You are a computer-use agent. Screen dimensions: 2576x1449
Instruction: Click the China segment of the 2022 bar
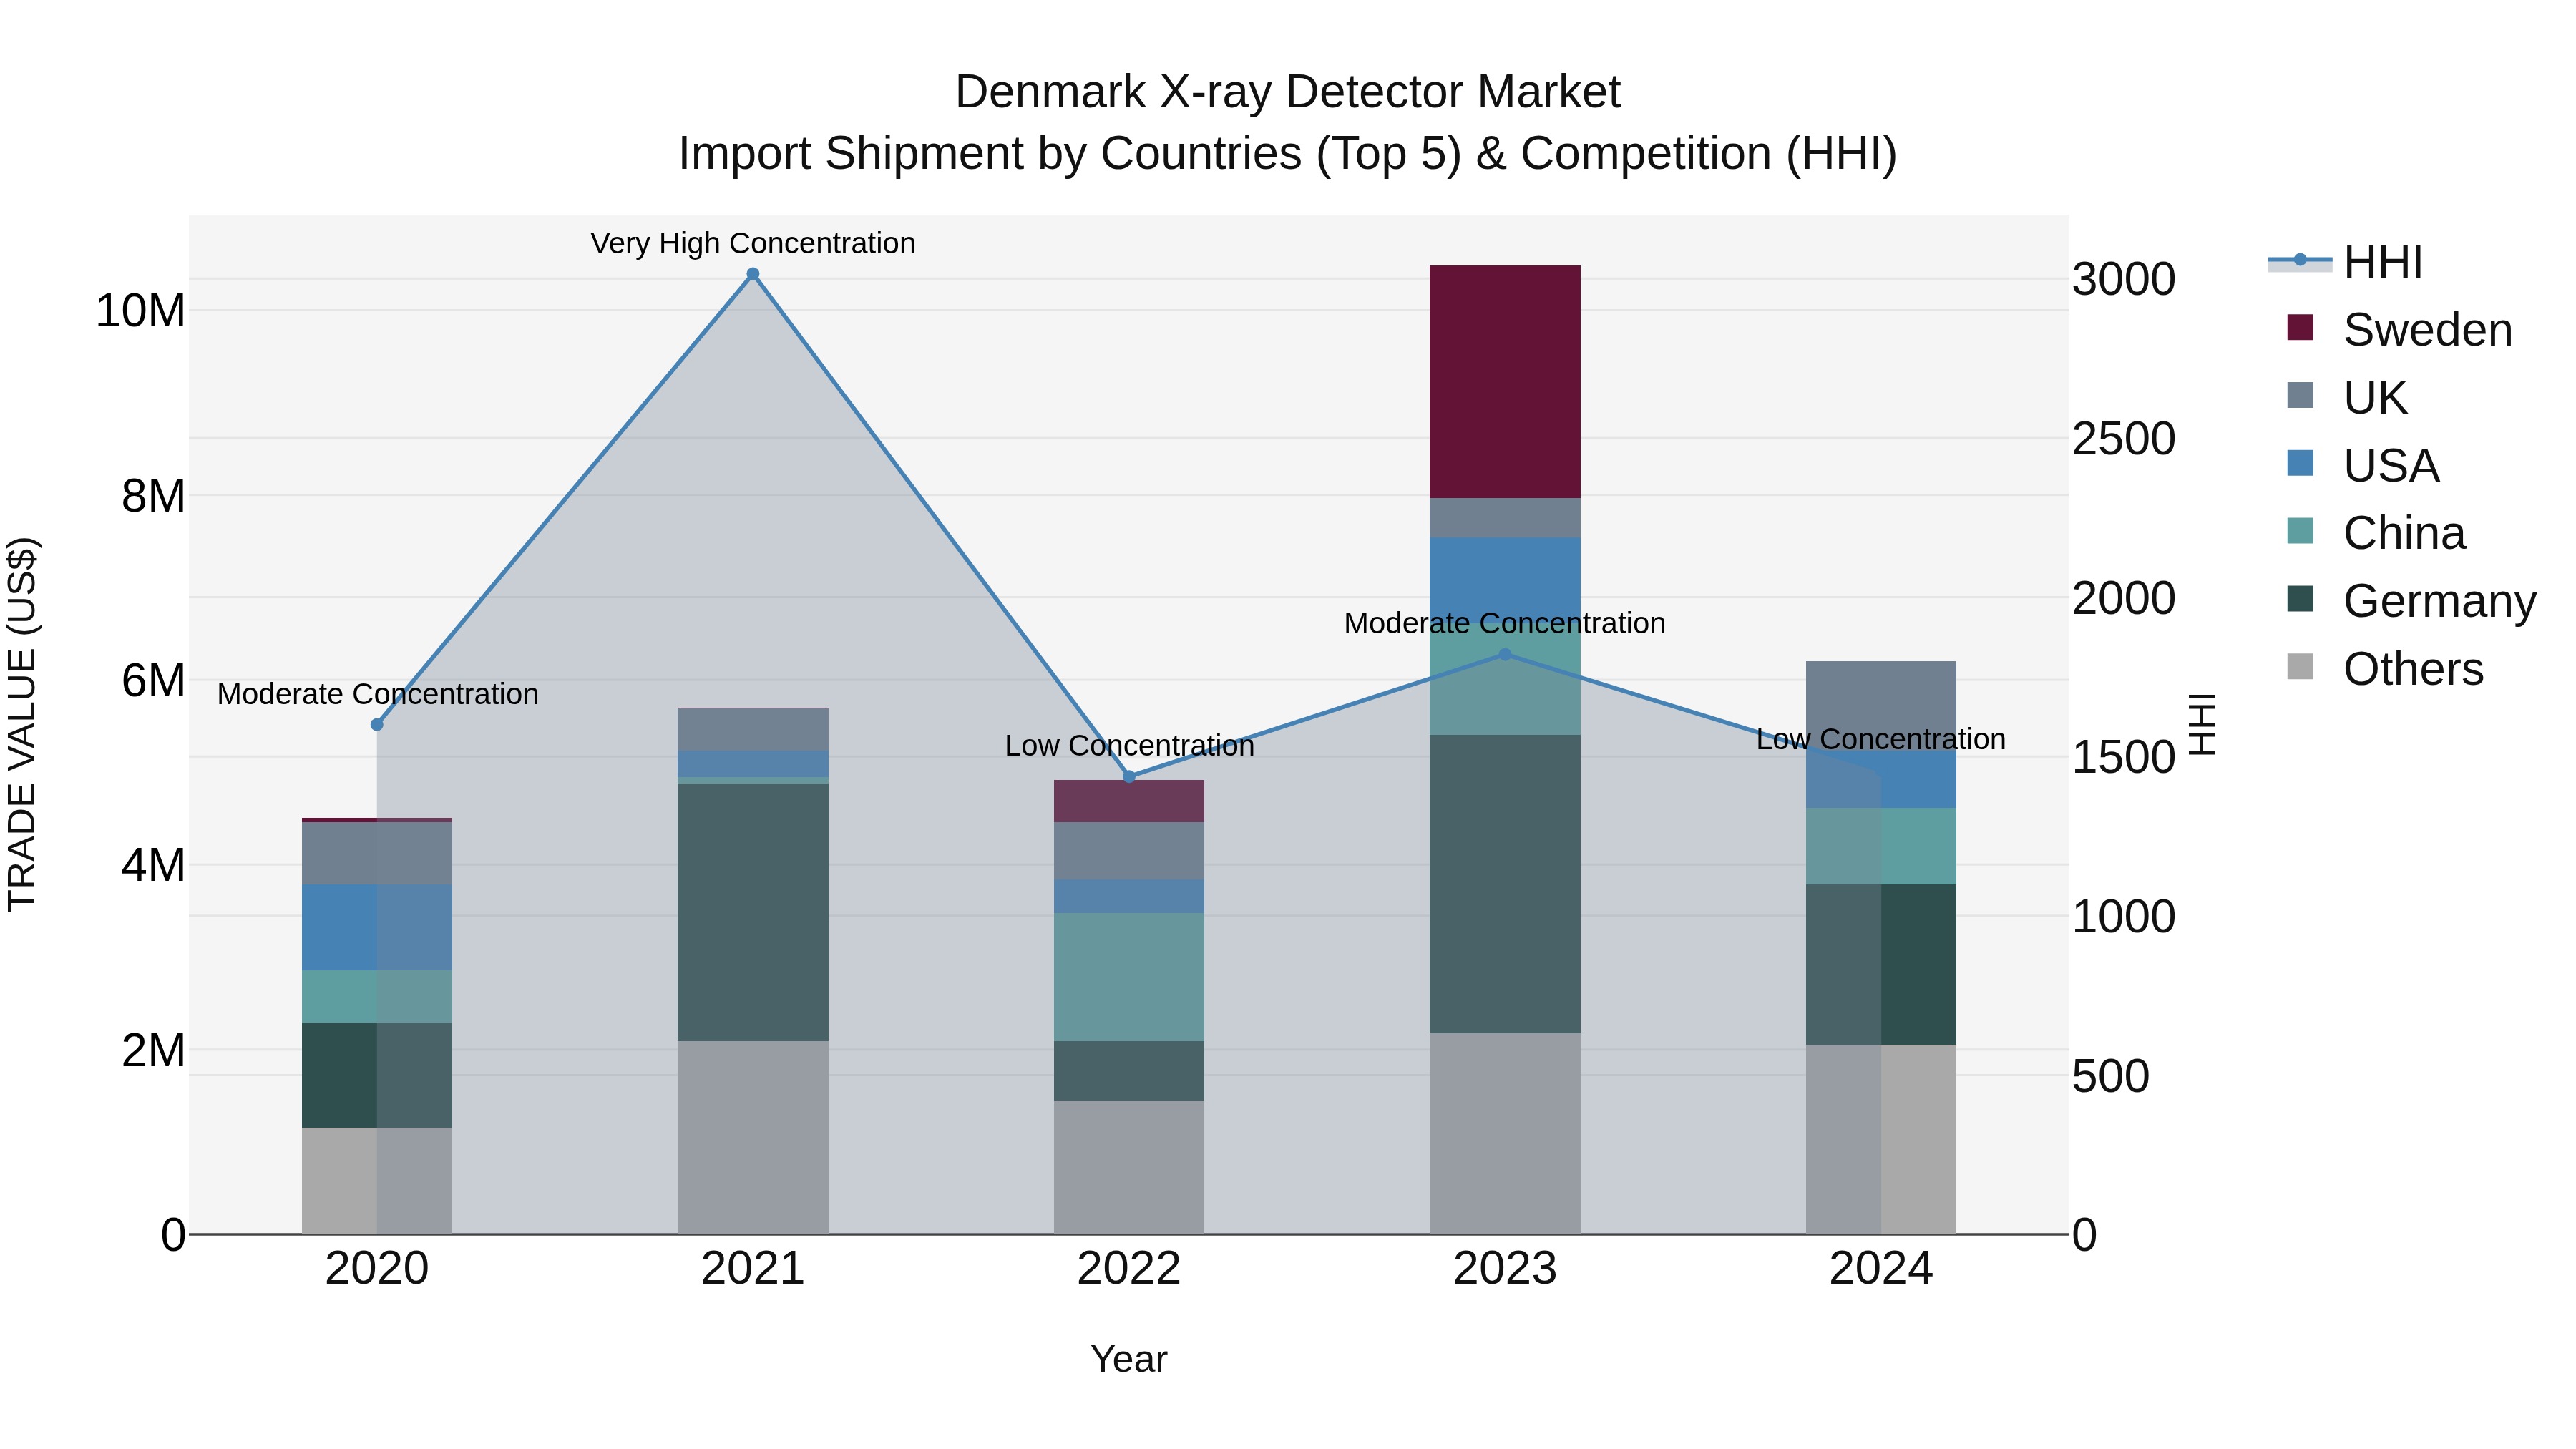pos(1129,977)
